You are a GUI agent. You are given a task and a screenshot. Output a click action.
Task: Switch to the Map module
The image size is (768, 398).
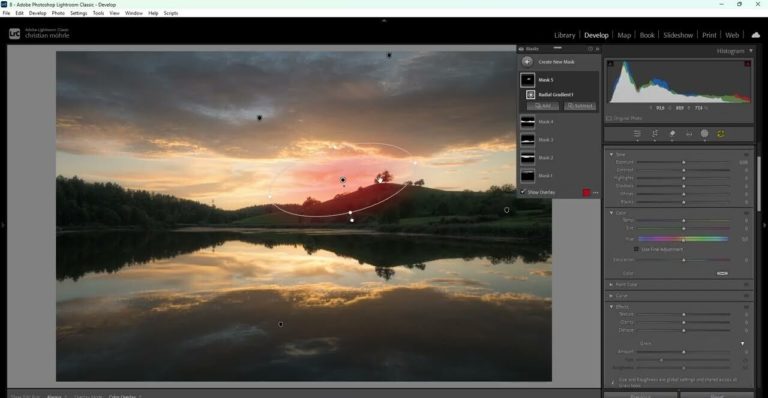pyautogui.click(x=624, y=35)
